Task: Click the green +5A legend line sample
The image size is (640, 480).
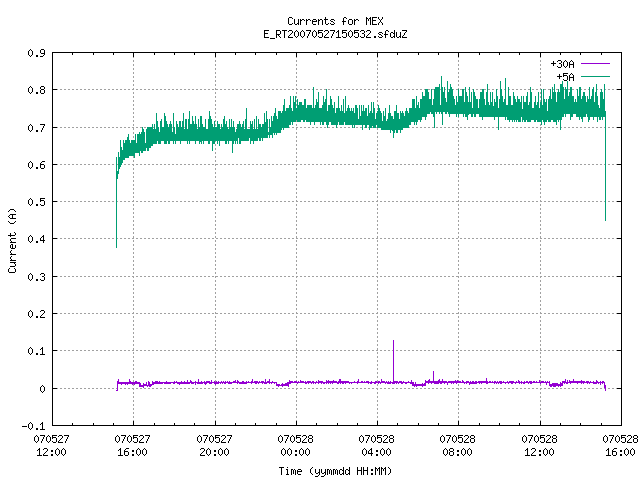Action: pos(595,76)
